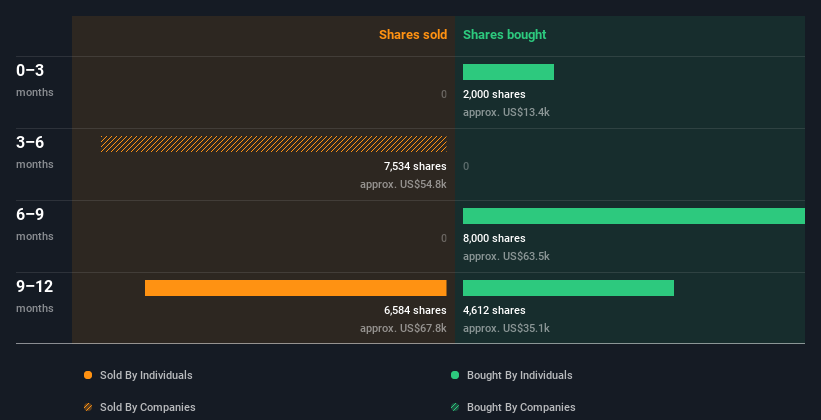Click the 9–12 months orange sold bar

296,288
